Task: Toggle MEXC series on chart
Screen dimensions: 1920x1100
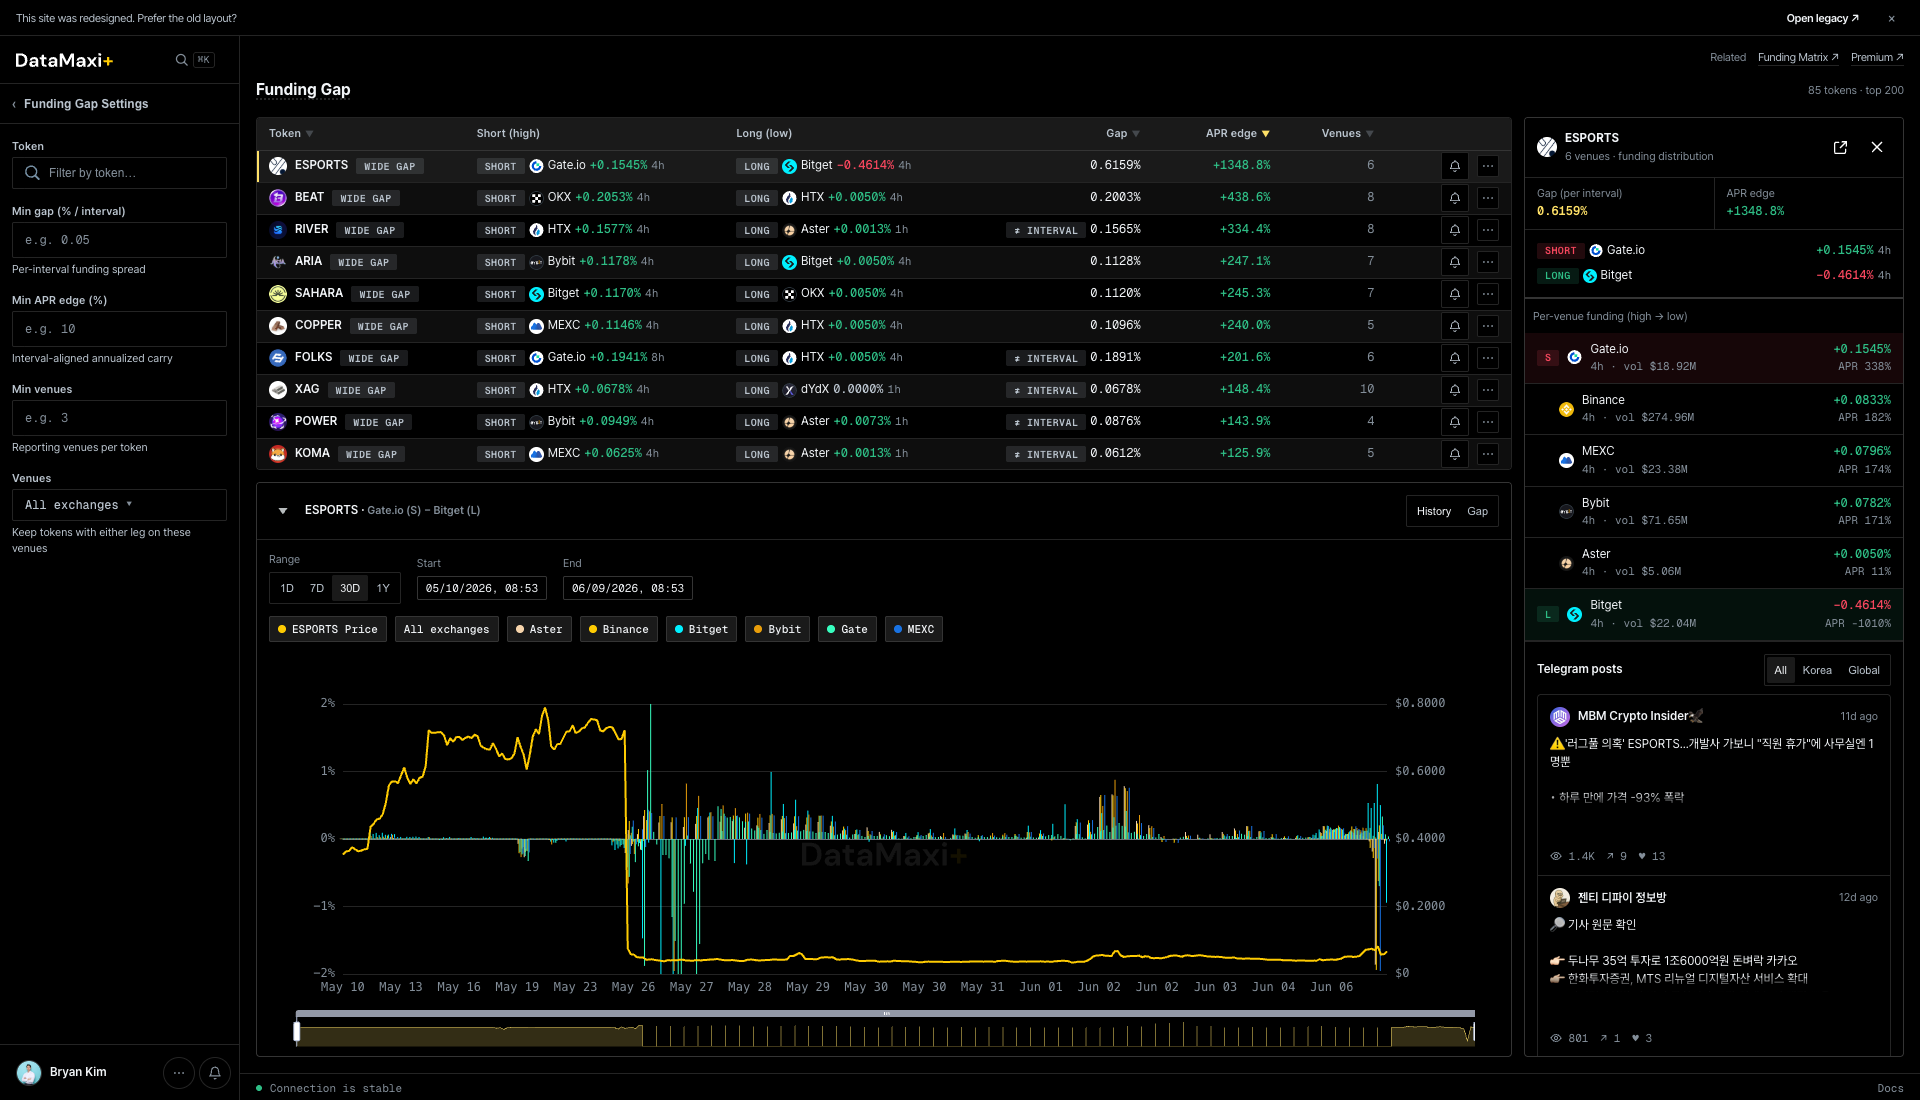Action: [914, 629]
